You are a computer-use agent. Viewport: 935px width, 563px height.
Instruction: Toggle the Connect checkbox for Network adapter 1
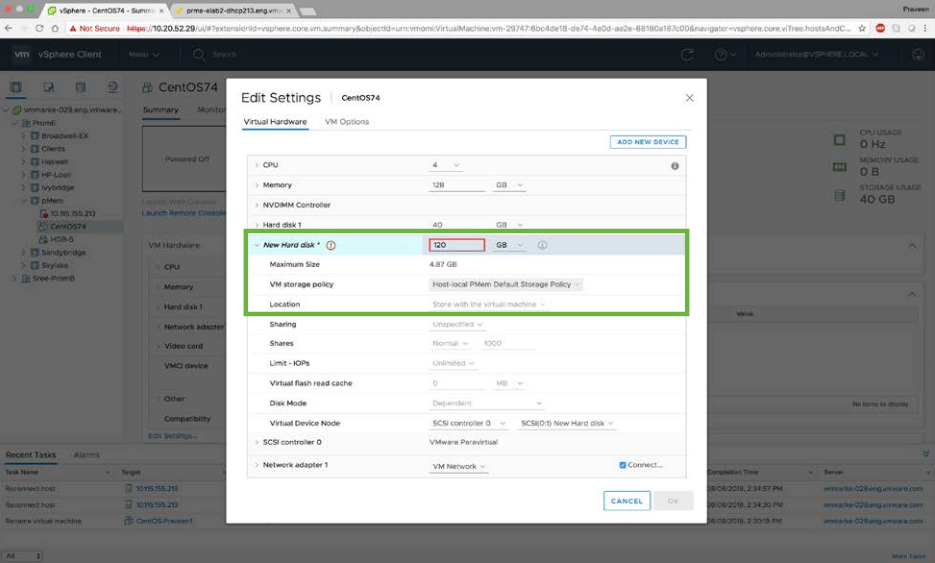pyautogui.click(x=623, y=465)
